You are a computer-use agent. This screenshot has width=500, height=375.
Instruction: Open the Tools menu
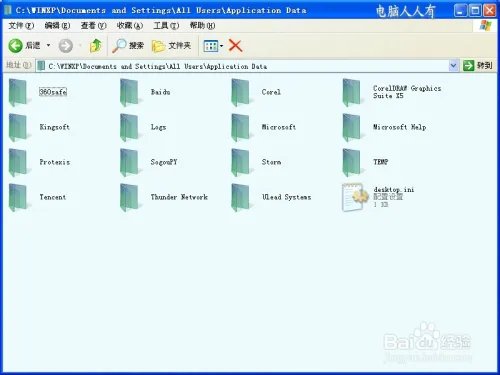coord(166,25)
